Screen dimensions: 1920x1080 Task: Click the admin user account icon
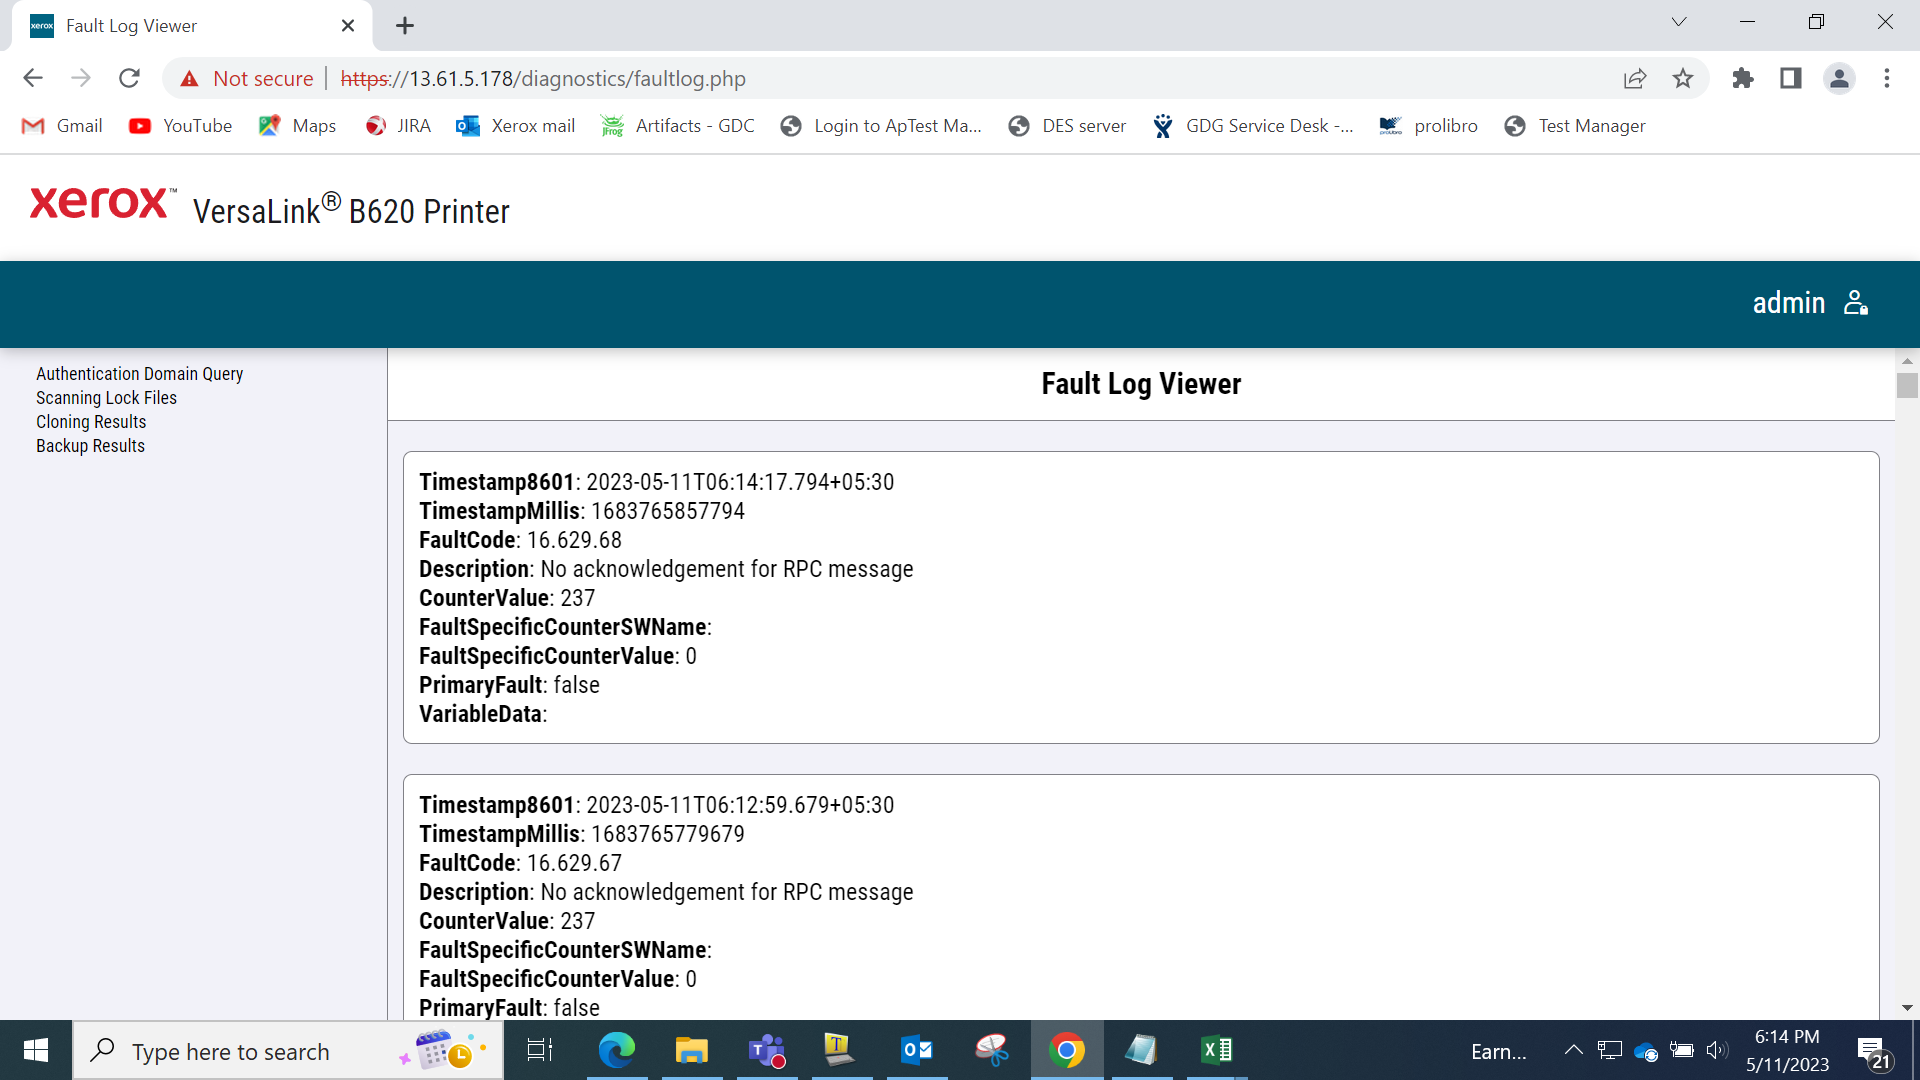(1856, 303)
